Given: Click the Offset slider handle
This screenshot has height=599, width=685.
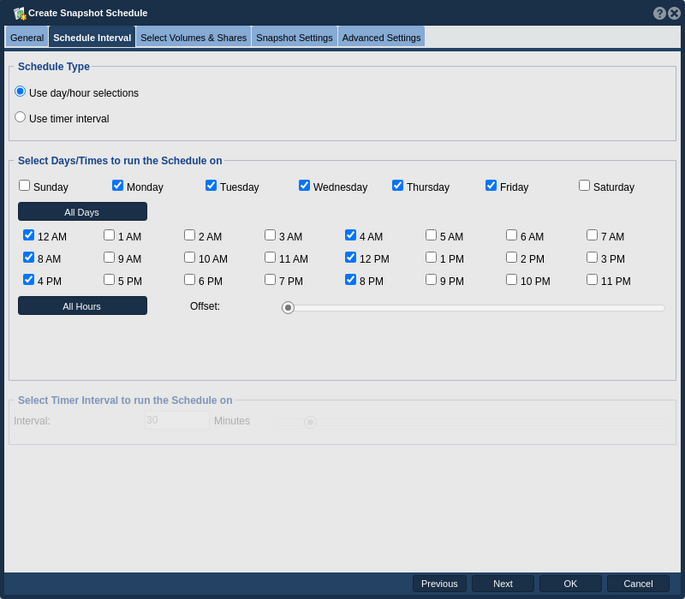Looking at the screenshot, I should click(x=288, y=308).
